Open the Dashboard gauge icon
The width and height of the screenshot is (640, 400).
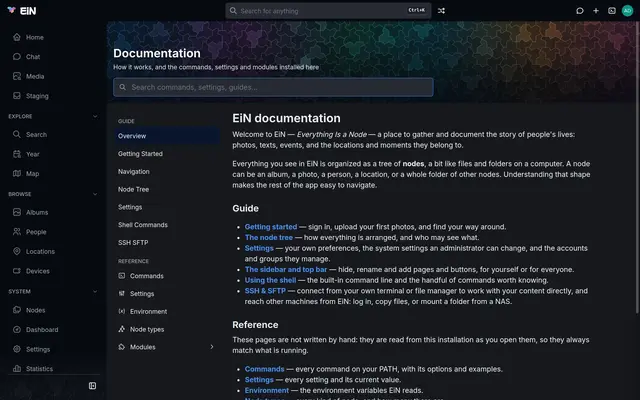pyautogui.click(x=17, y=329)
